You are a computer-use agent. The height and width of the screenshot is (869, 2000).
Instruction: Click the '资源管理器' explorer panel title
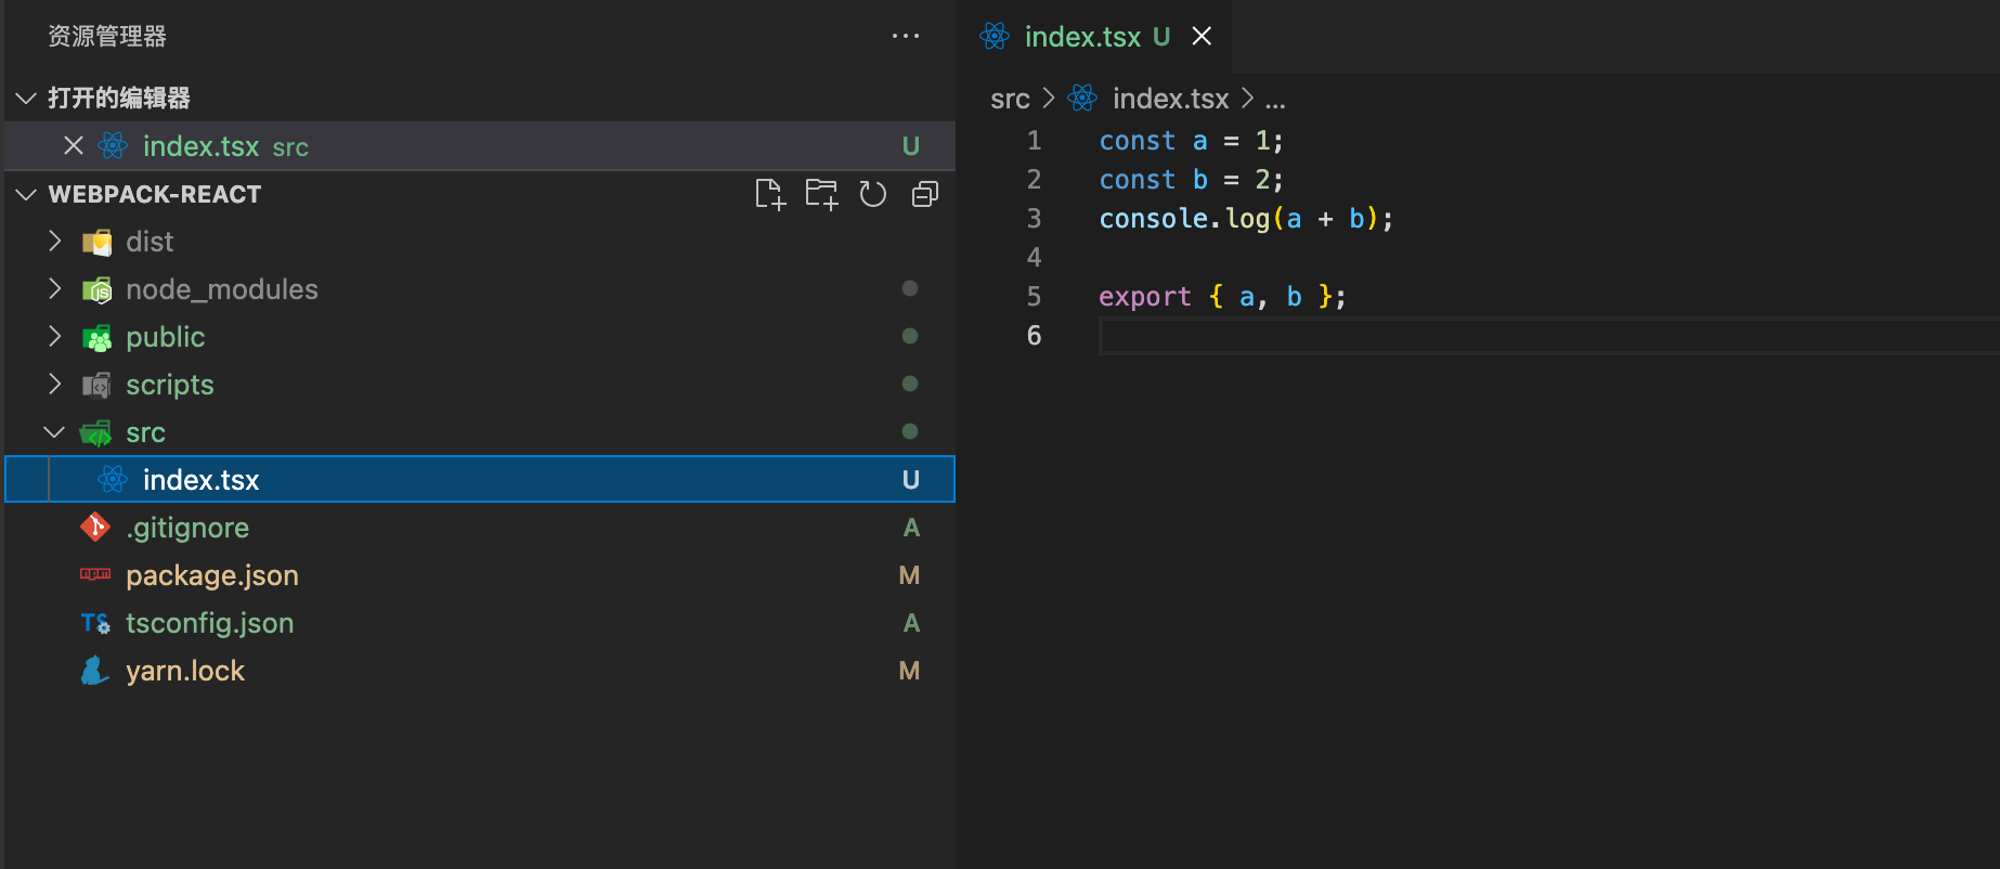(107, 37)
